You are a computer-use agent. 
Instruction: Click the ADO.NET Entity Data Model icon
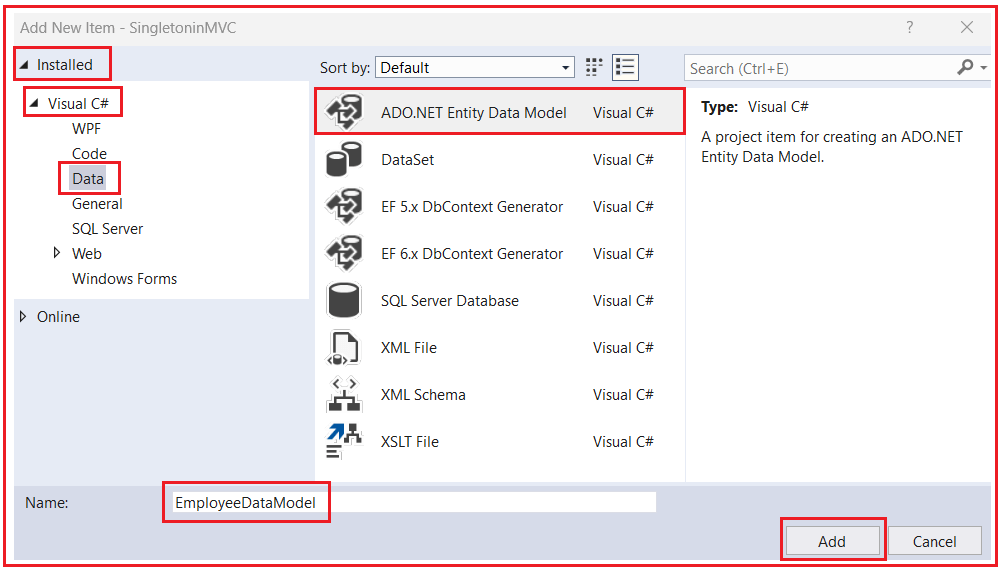(x=344, y=112)
